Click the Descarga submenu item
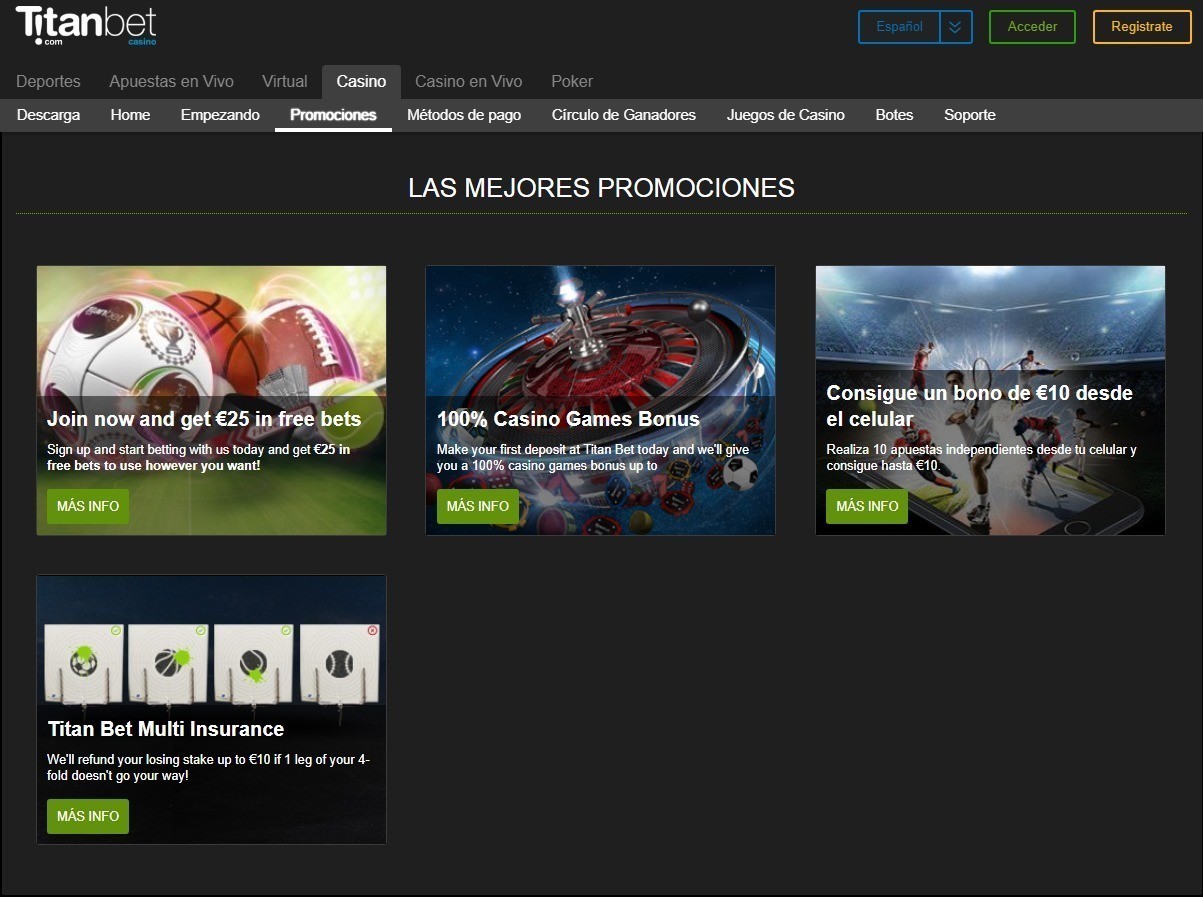The height and width of the screenshot is (897, 1203). coord(49,115)
